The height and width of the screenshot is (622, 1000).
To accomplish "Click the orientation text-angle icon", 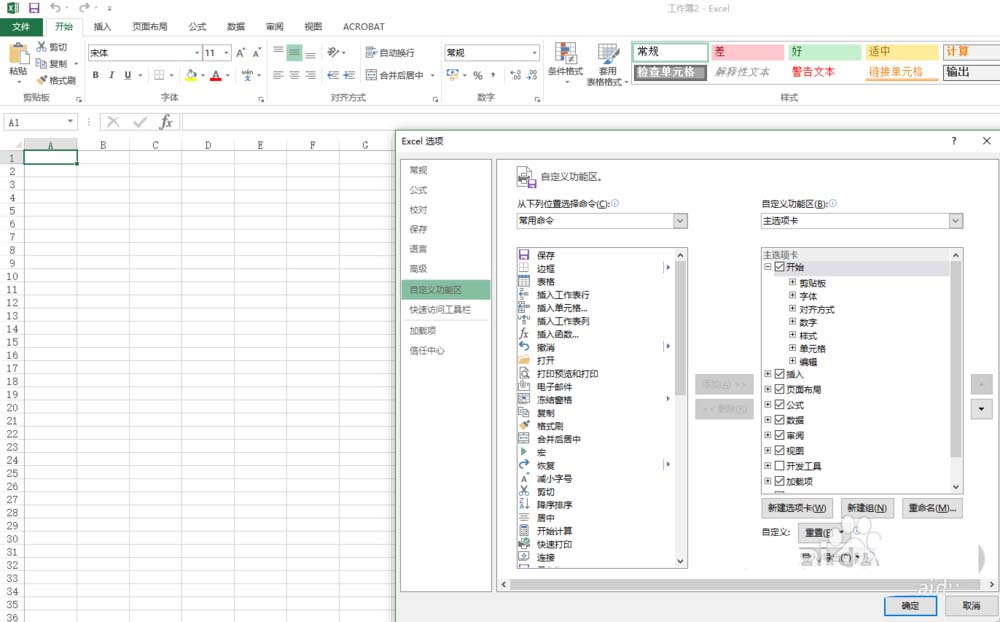I will [333, 53].
